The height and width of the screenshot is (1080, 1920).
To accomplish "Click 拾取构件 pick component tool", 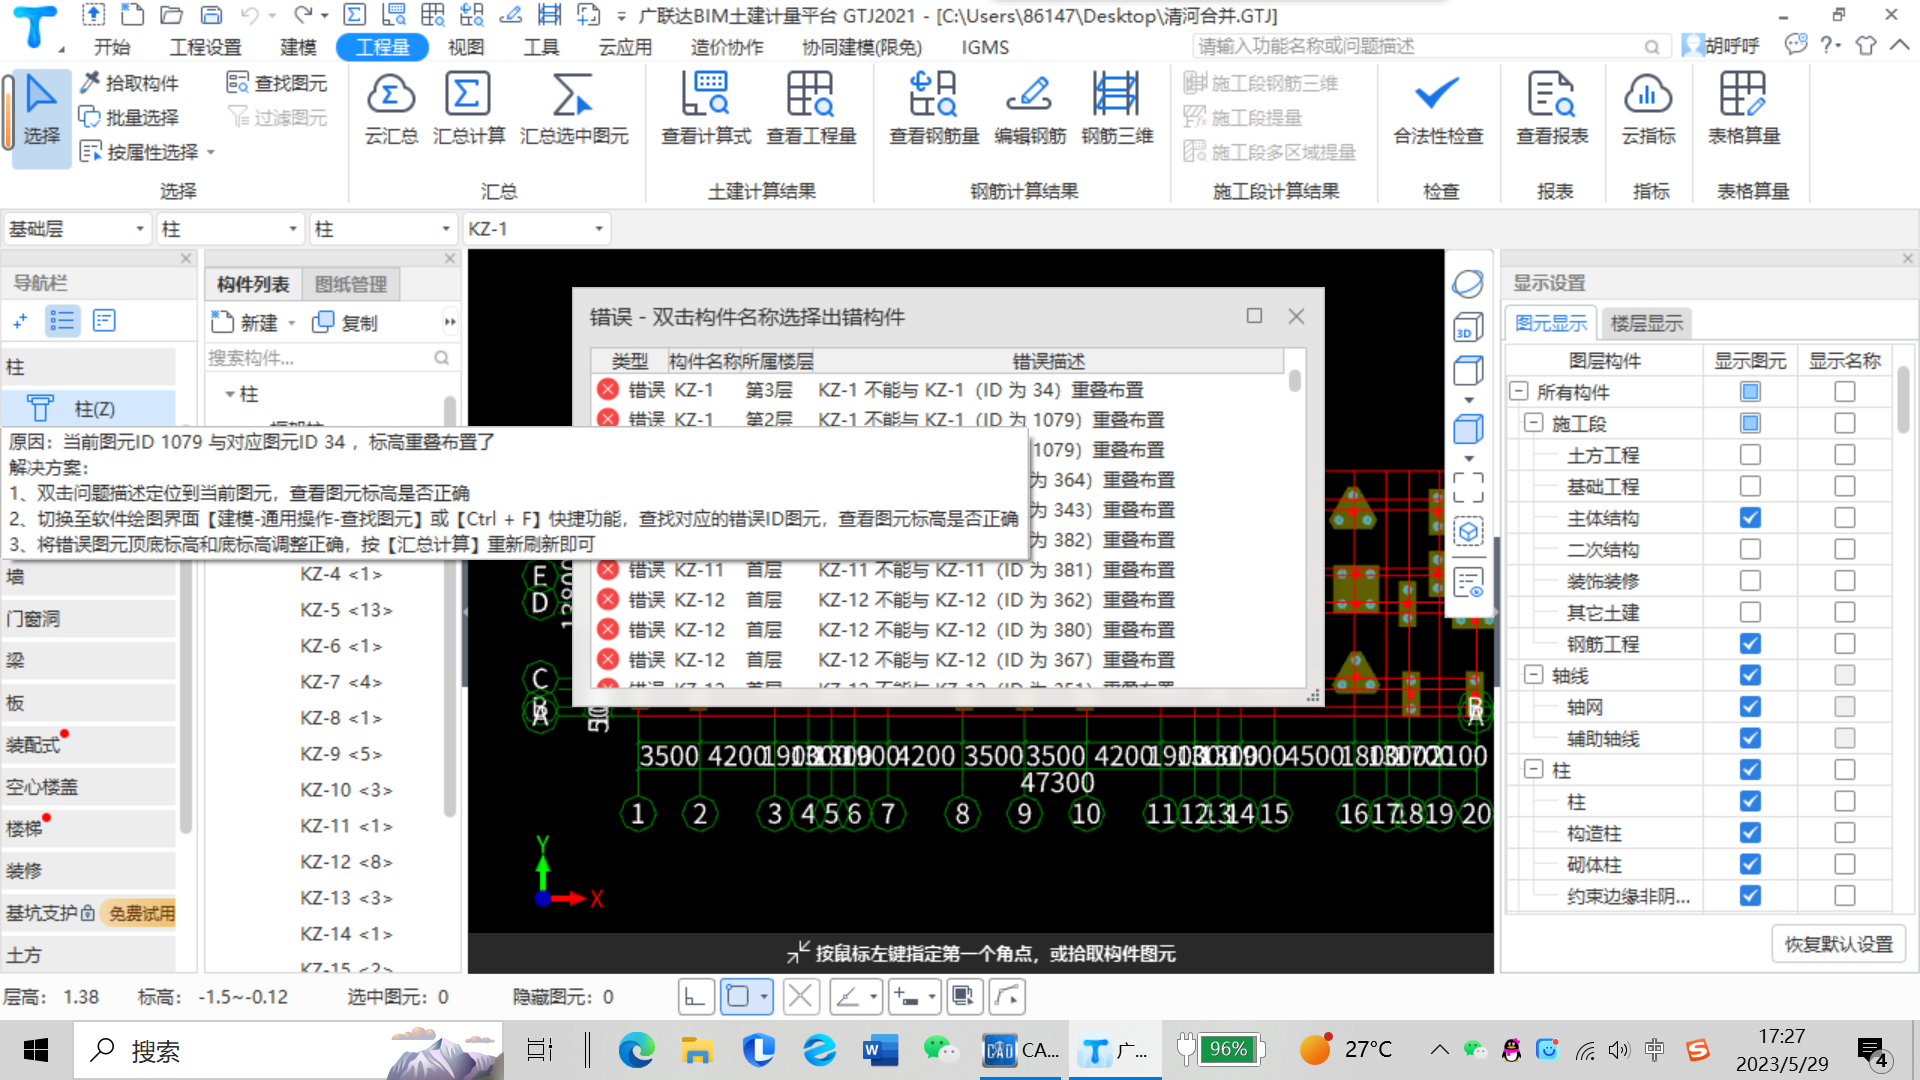I will click(x=130, y=83).
